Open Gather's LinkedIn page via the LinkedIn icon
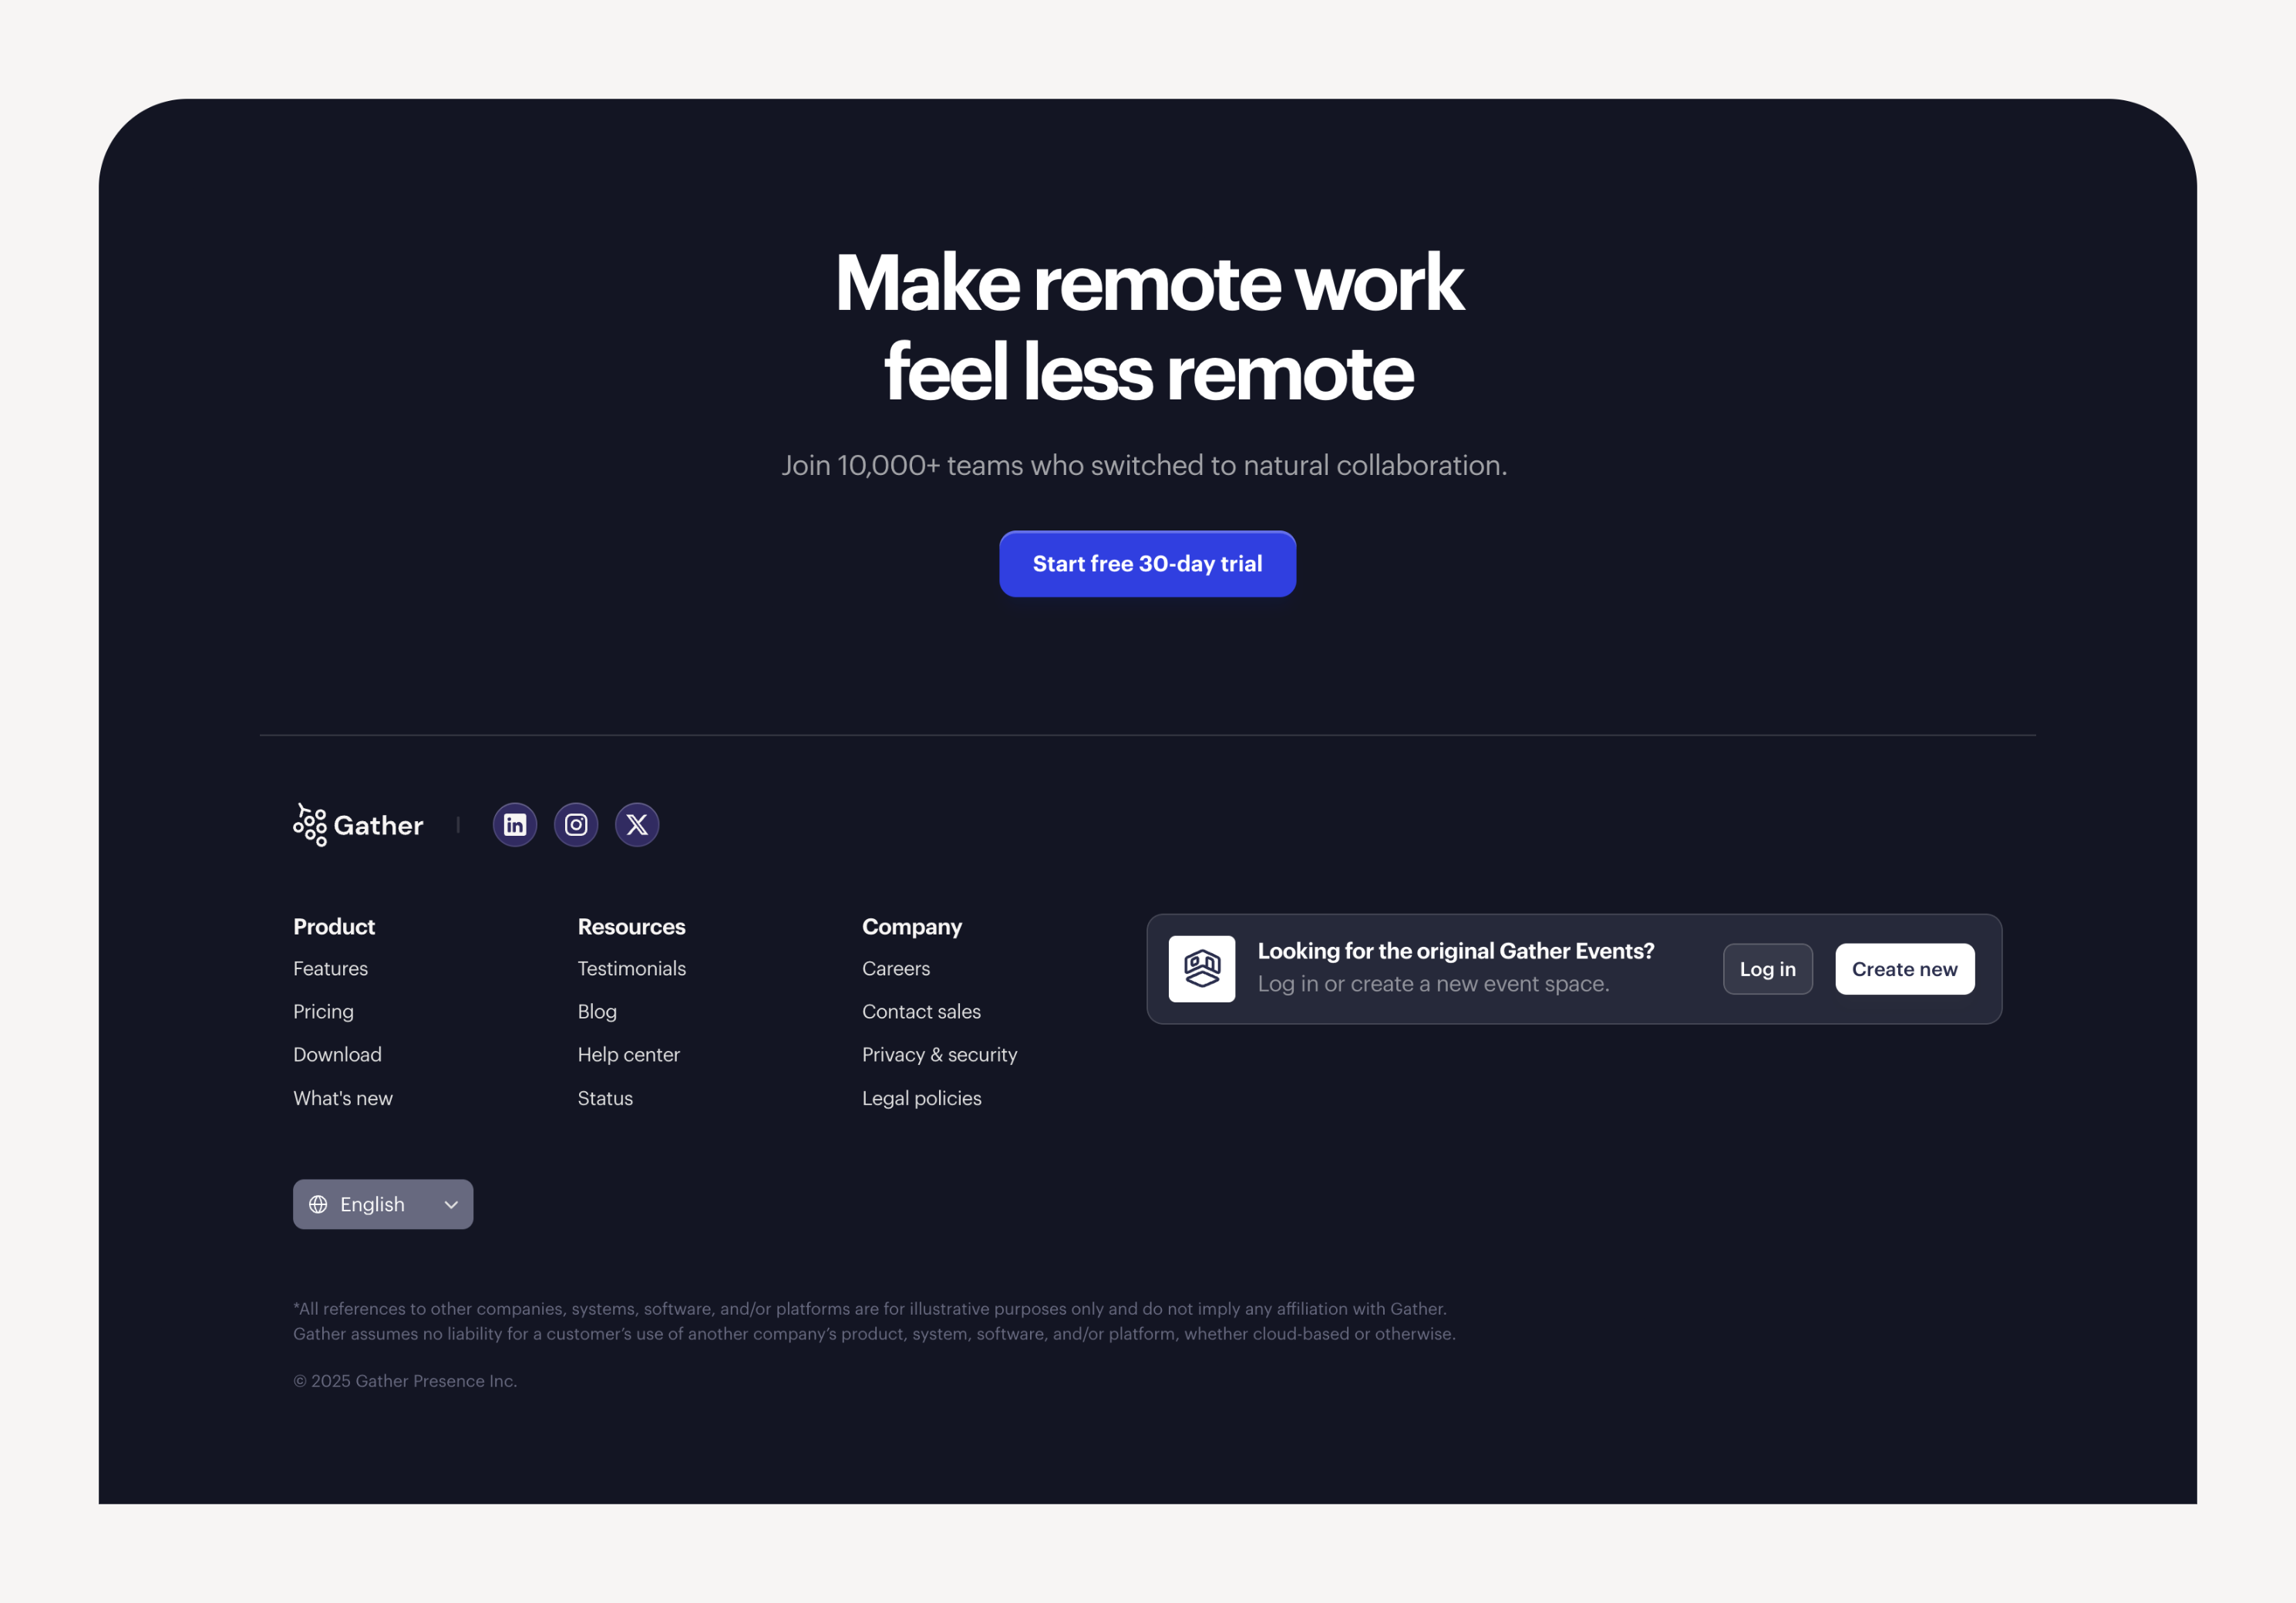Screen dimensions: 2296x1603 click(514, 824)
